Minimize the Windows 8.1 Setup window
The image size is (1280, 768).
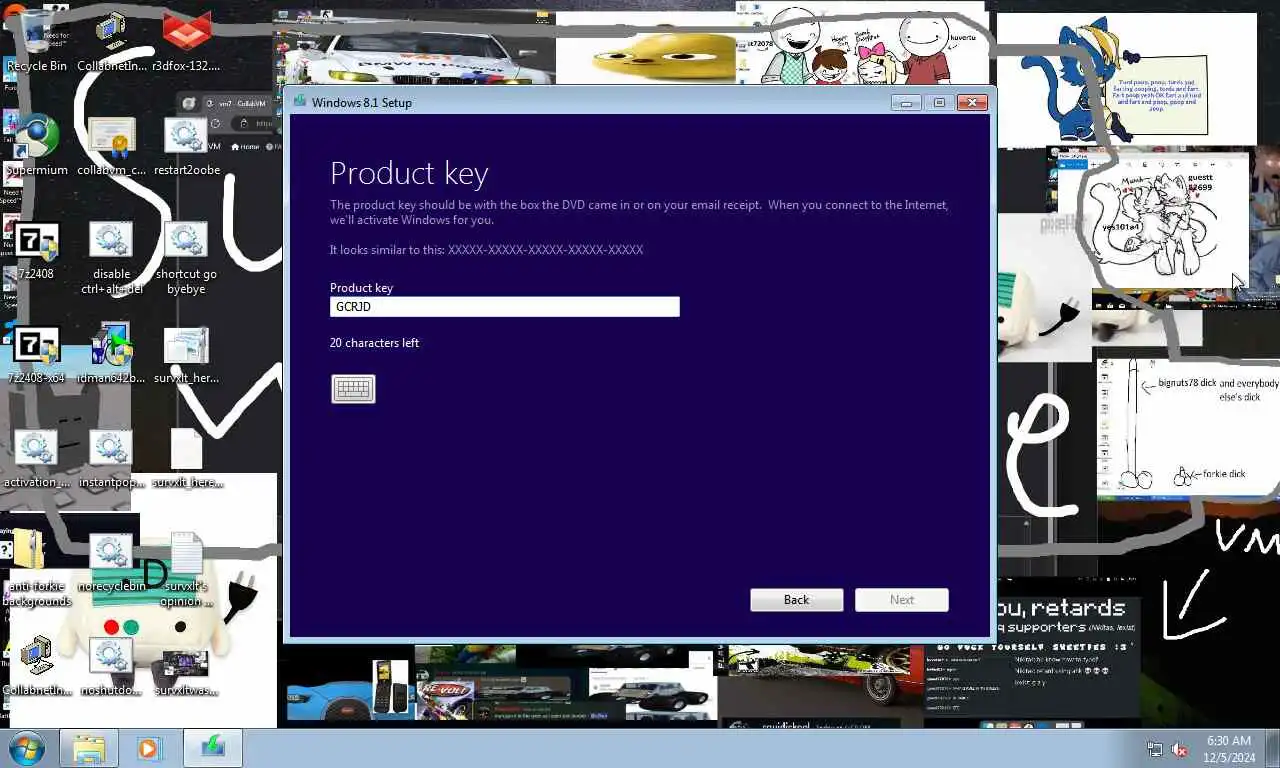(906, 102)
